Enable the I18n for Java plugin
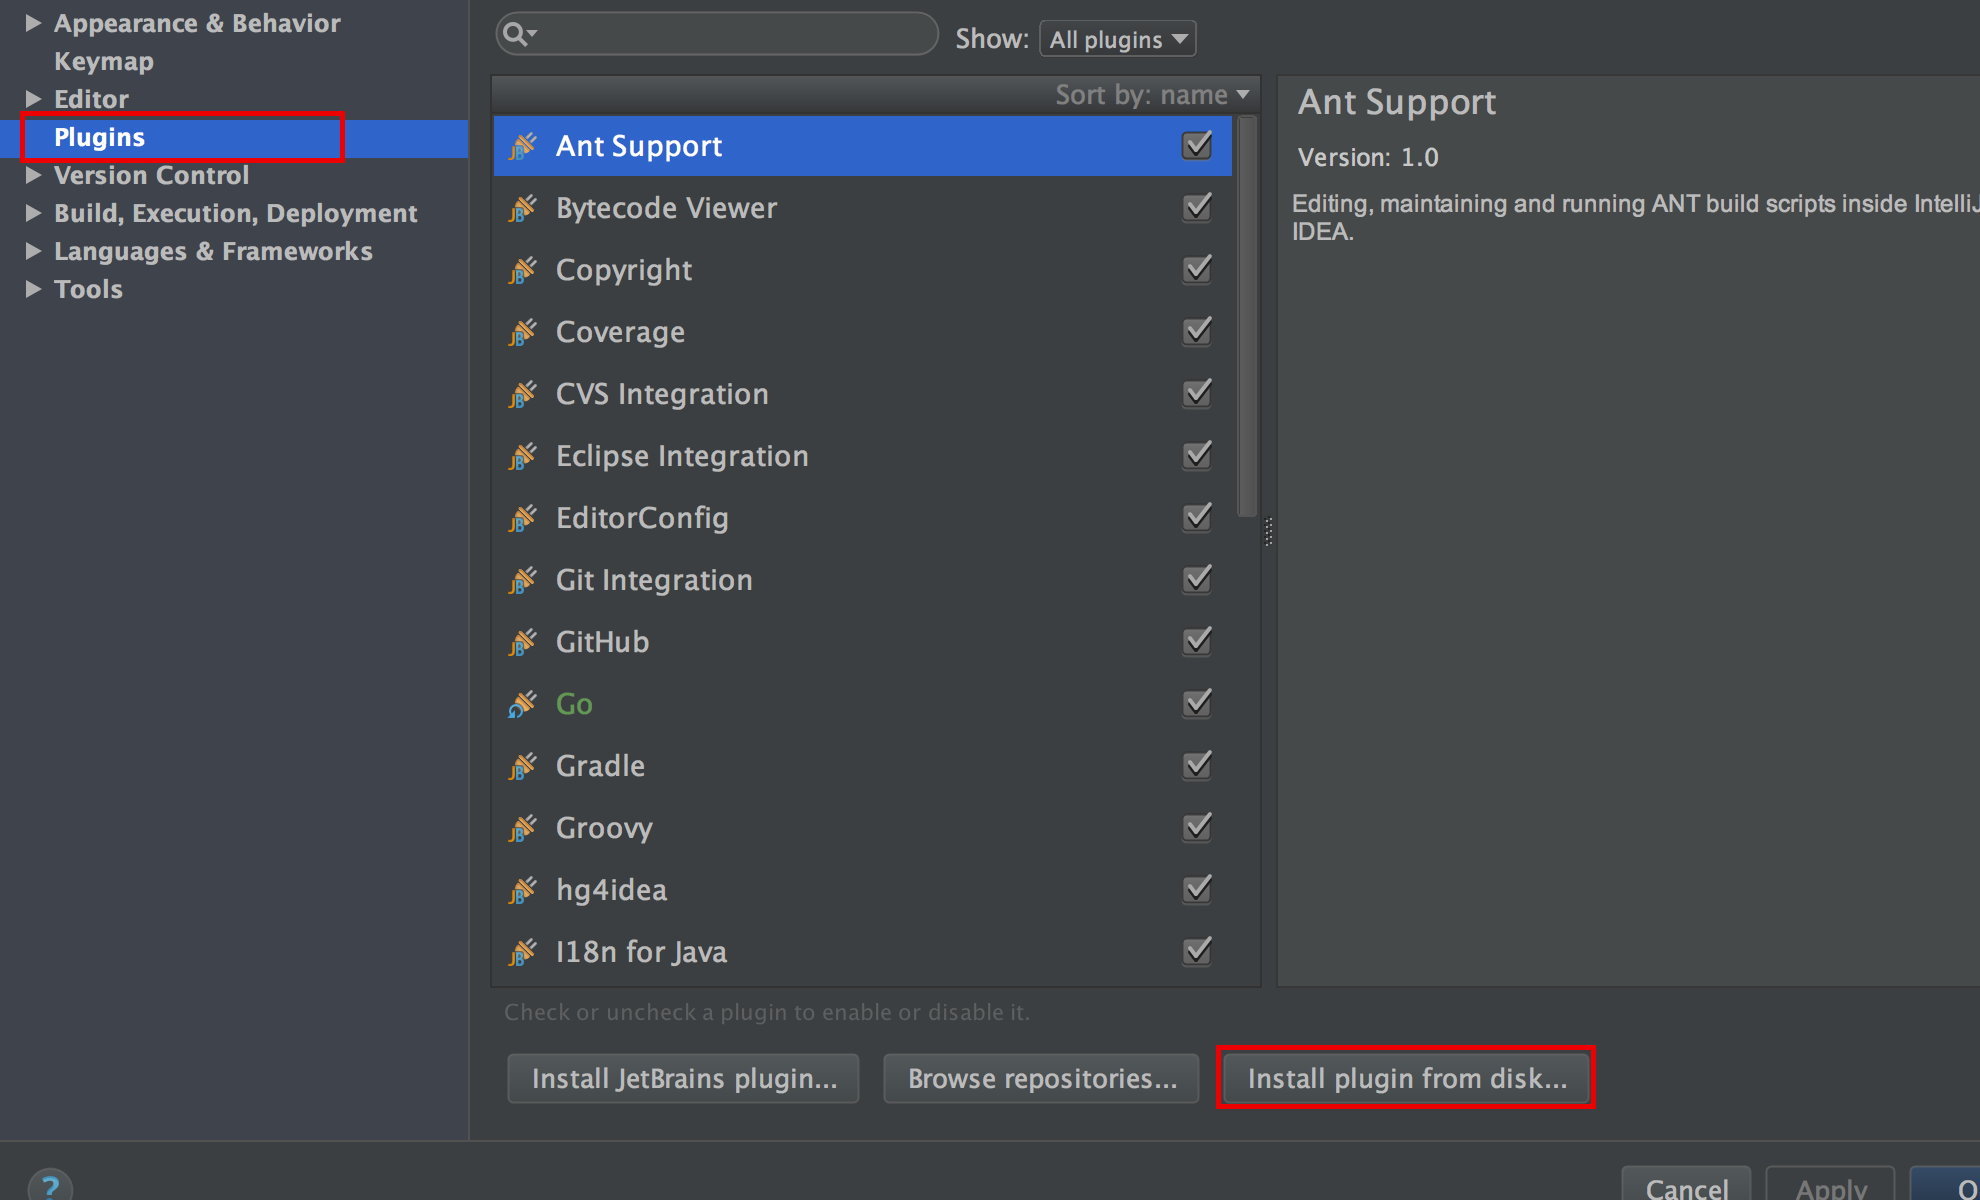Screen dimensions: 1980x1200 pos(1196,952)
